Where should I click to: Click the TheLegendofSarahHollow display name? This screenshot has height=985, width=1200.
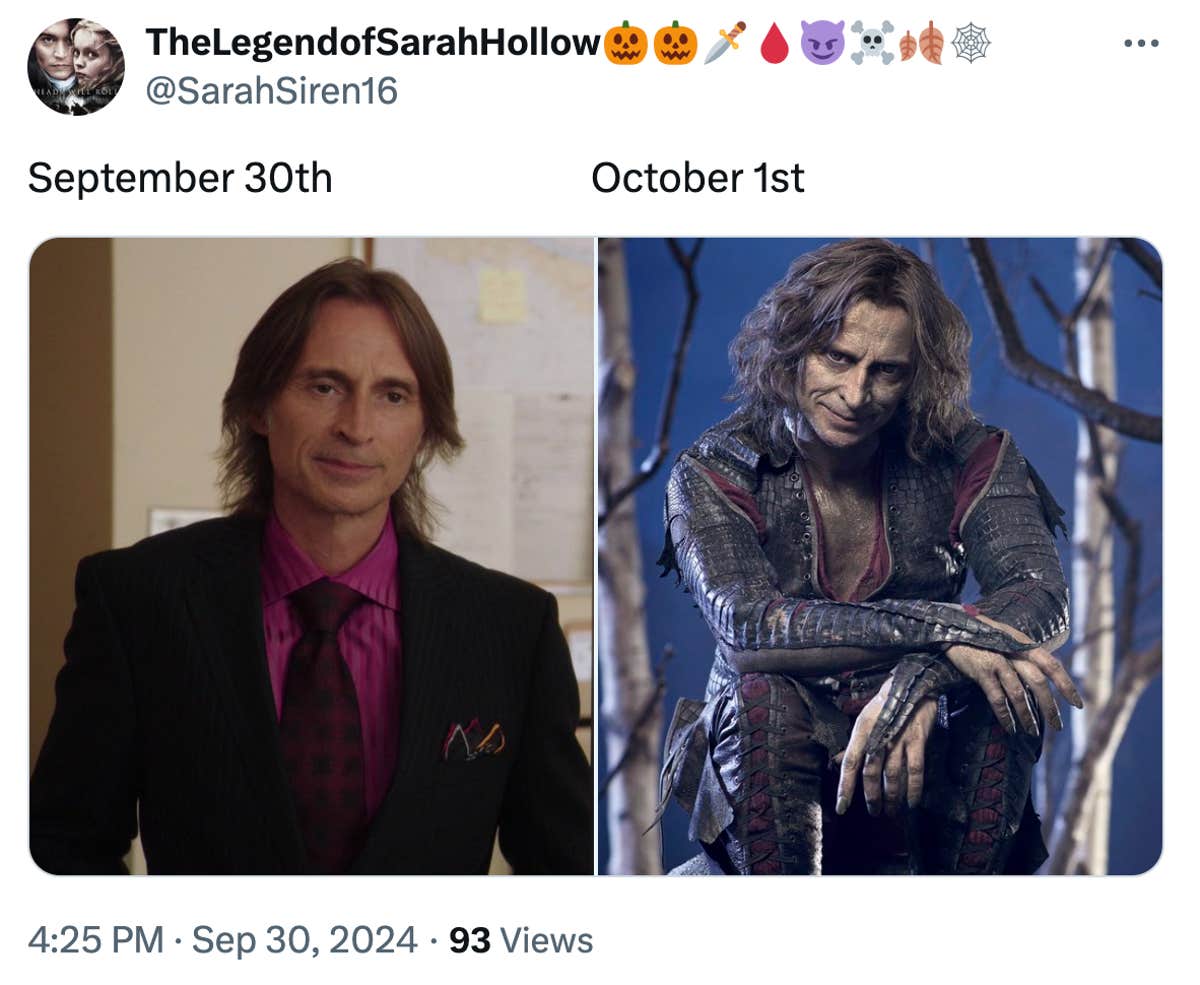[375, 38]
